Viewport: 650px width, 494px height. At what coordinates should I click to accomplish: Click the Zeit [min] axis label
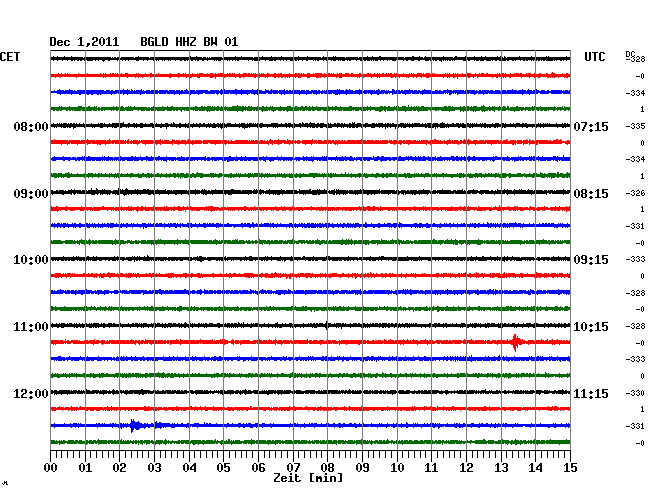[308, 478]
